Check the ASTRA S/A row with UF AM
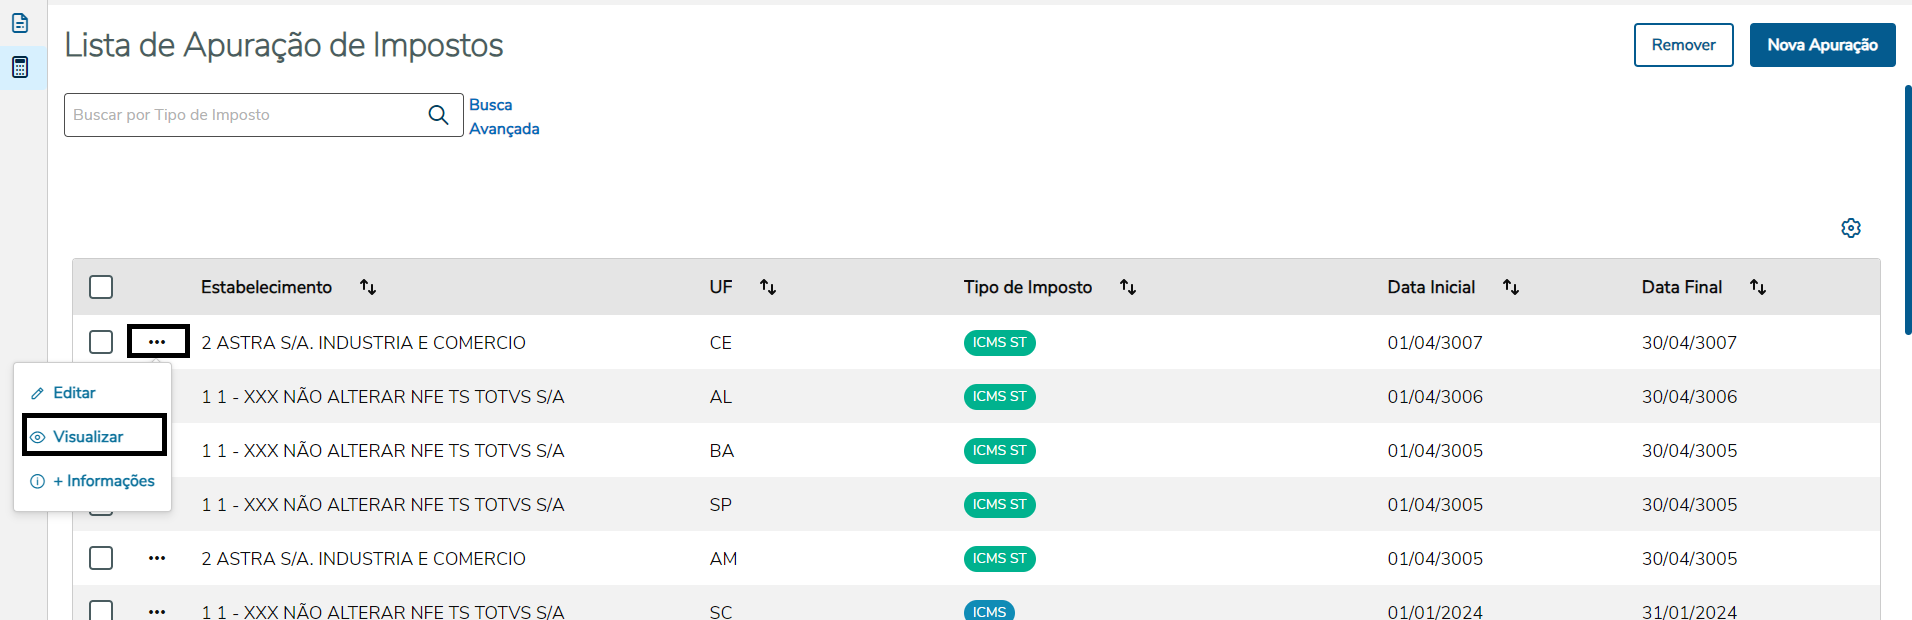The height and width of the screenshot is (620, 1912). [101, 558]
